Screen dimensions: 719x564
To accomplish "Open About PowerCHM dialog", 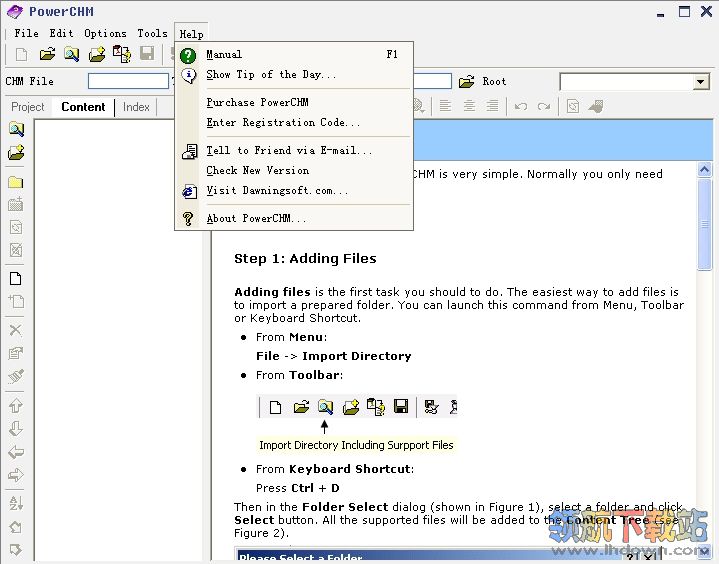I will point(294,219).
